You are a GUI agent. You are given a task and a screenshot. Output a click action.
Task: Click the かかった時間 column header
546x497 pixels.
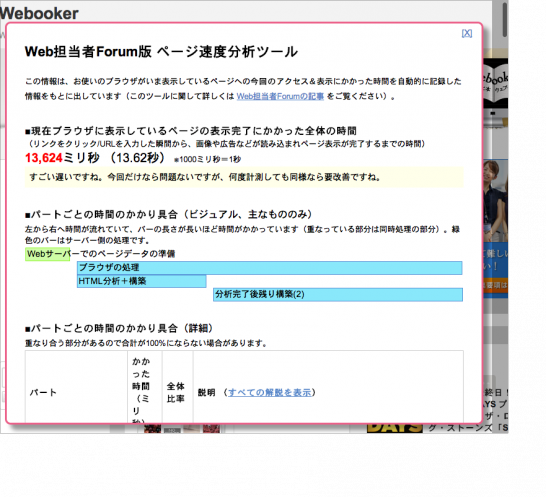tap(145, 387)
